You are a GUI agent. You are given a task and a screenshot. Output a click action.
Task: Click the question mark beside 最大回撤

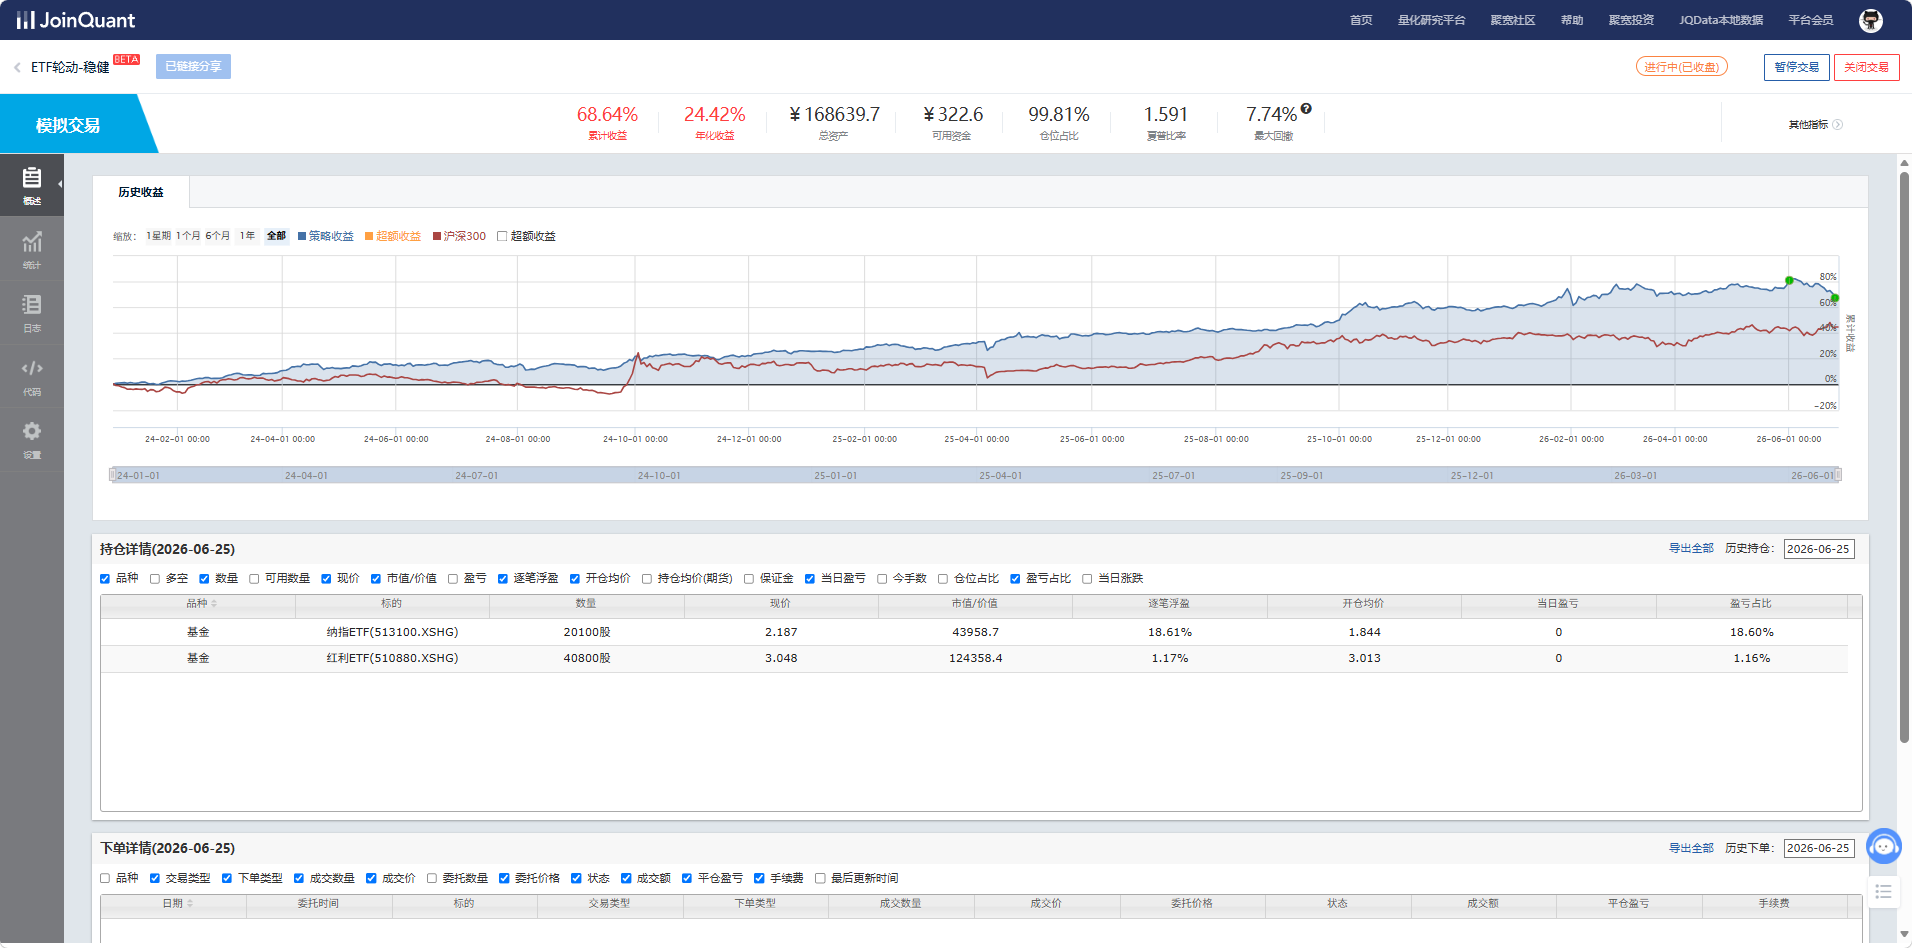[x=1306, y=109]
